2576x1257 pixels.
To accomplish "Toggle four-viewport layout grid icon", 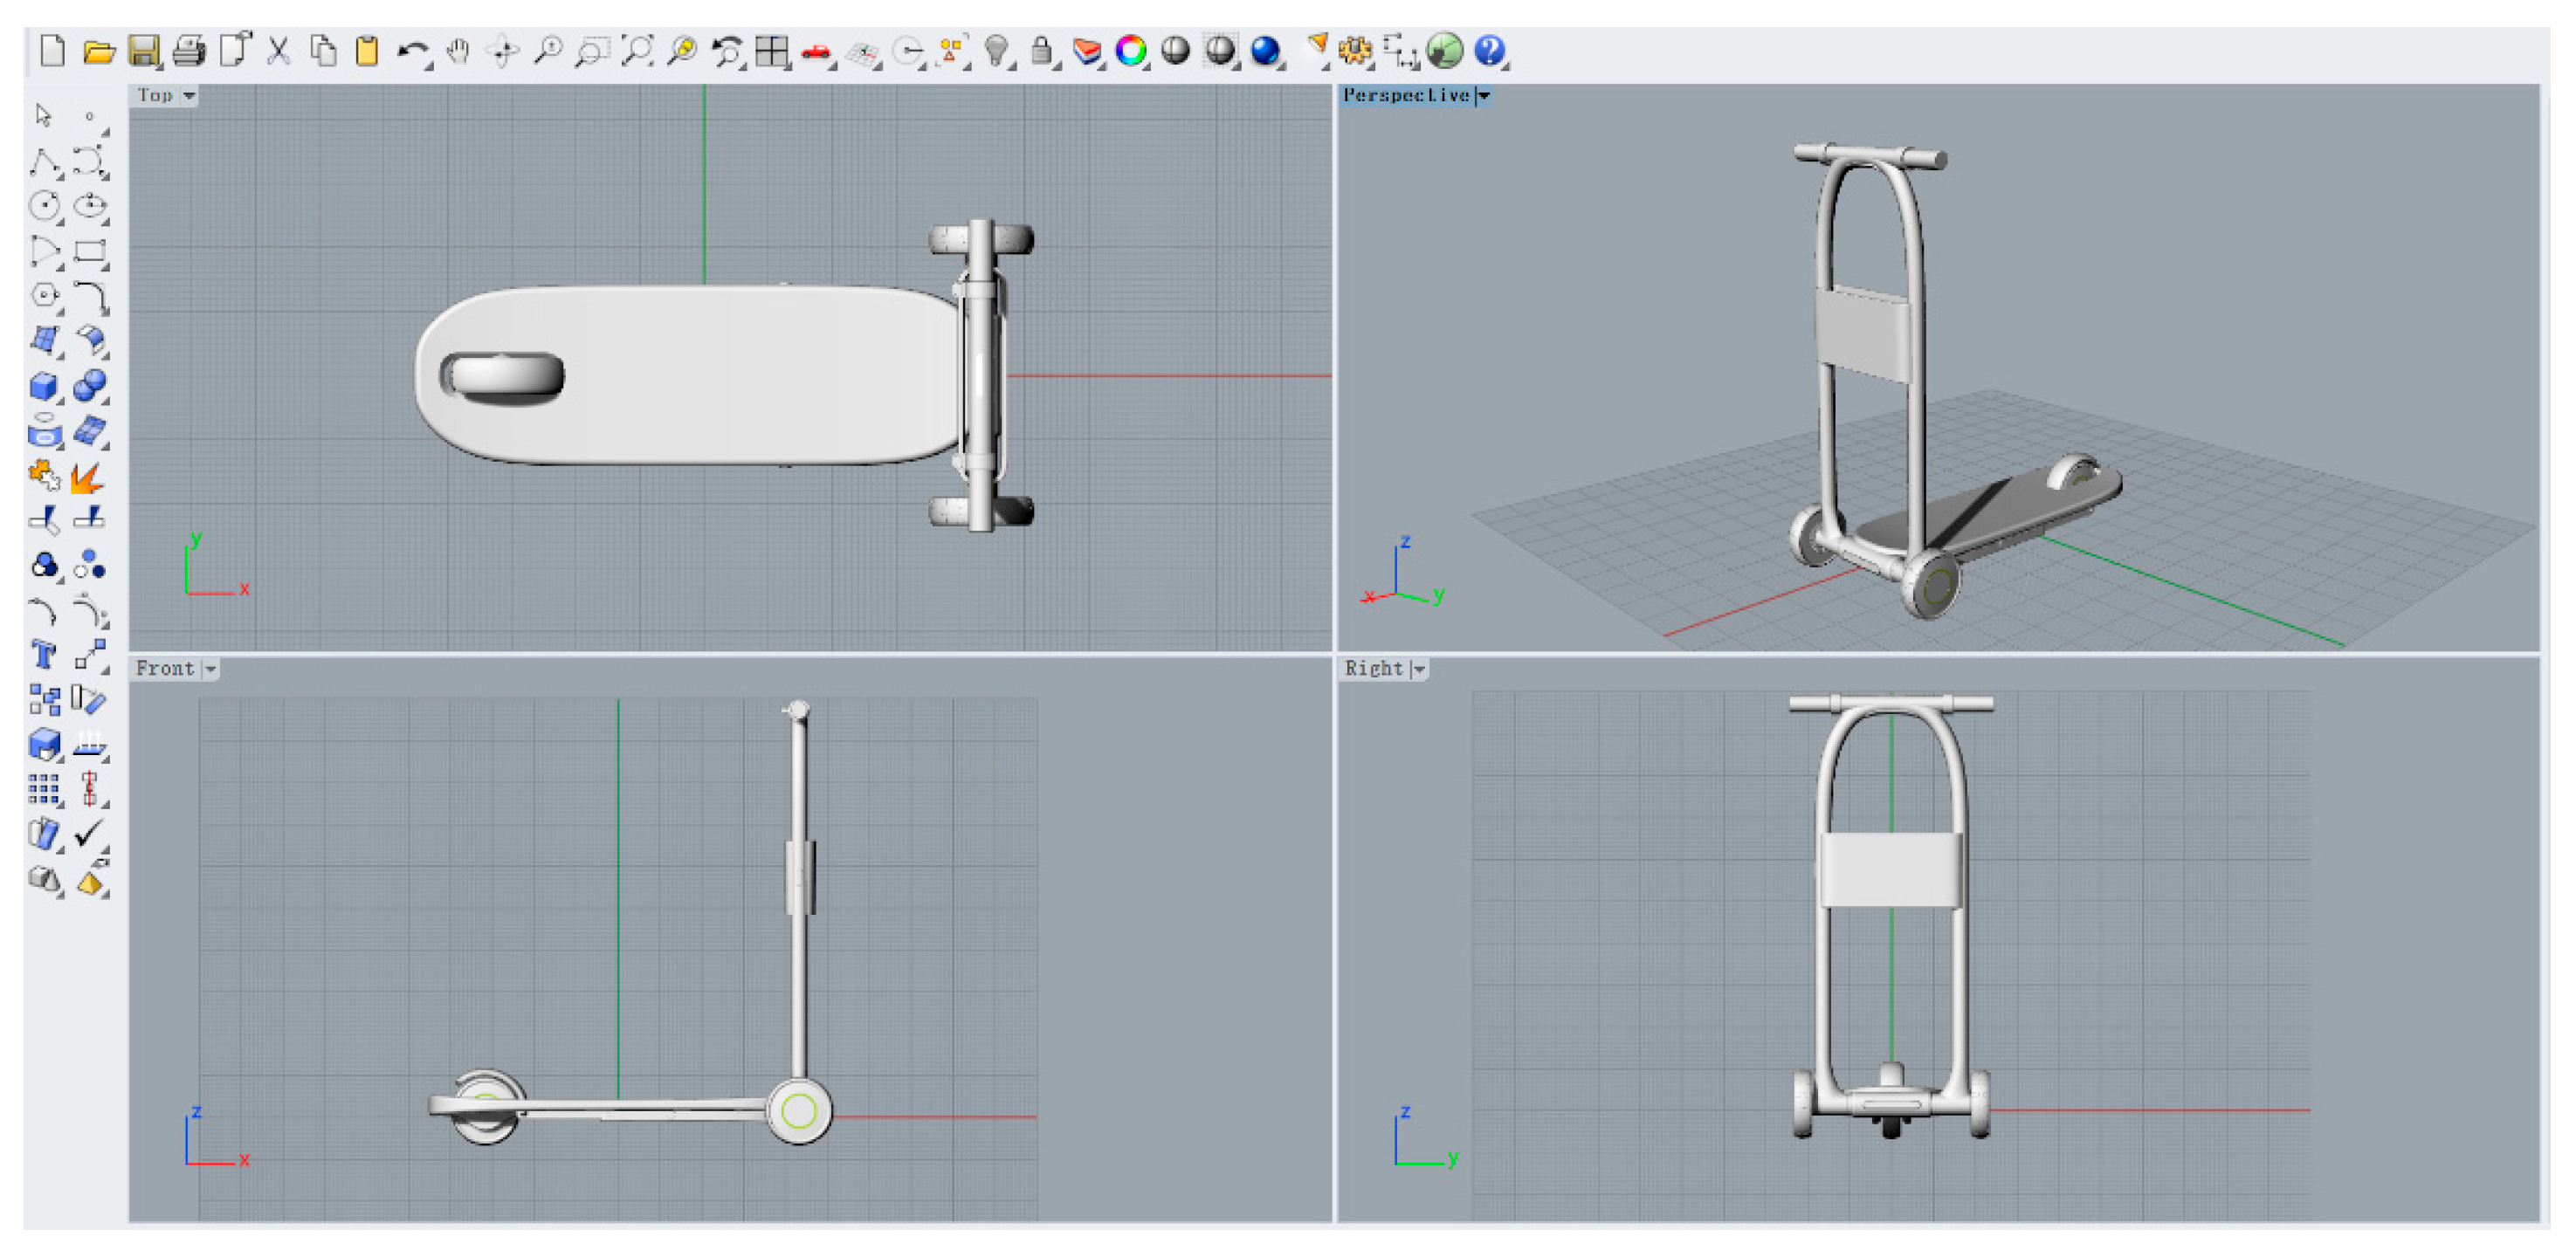I will (771, 51).
